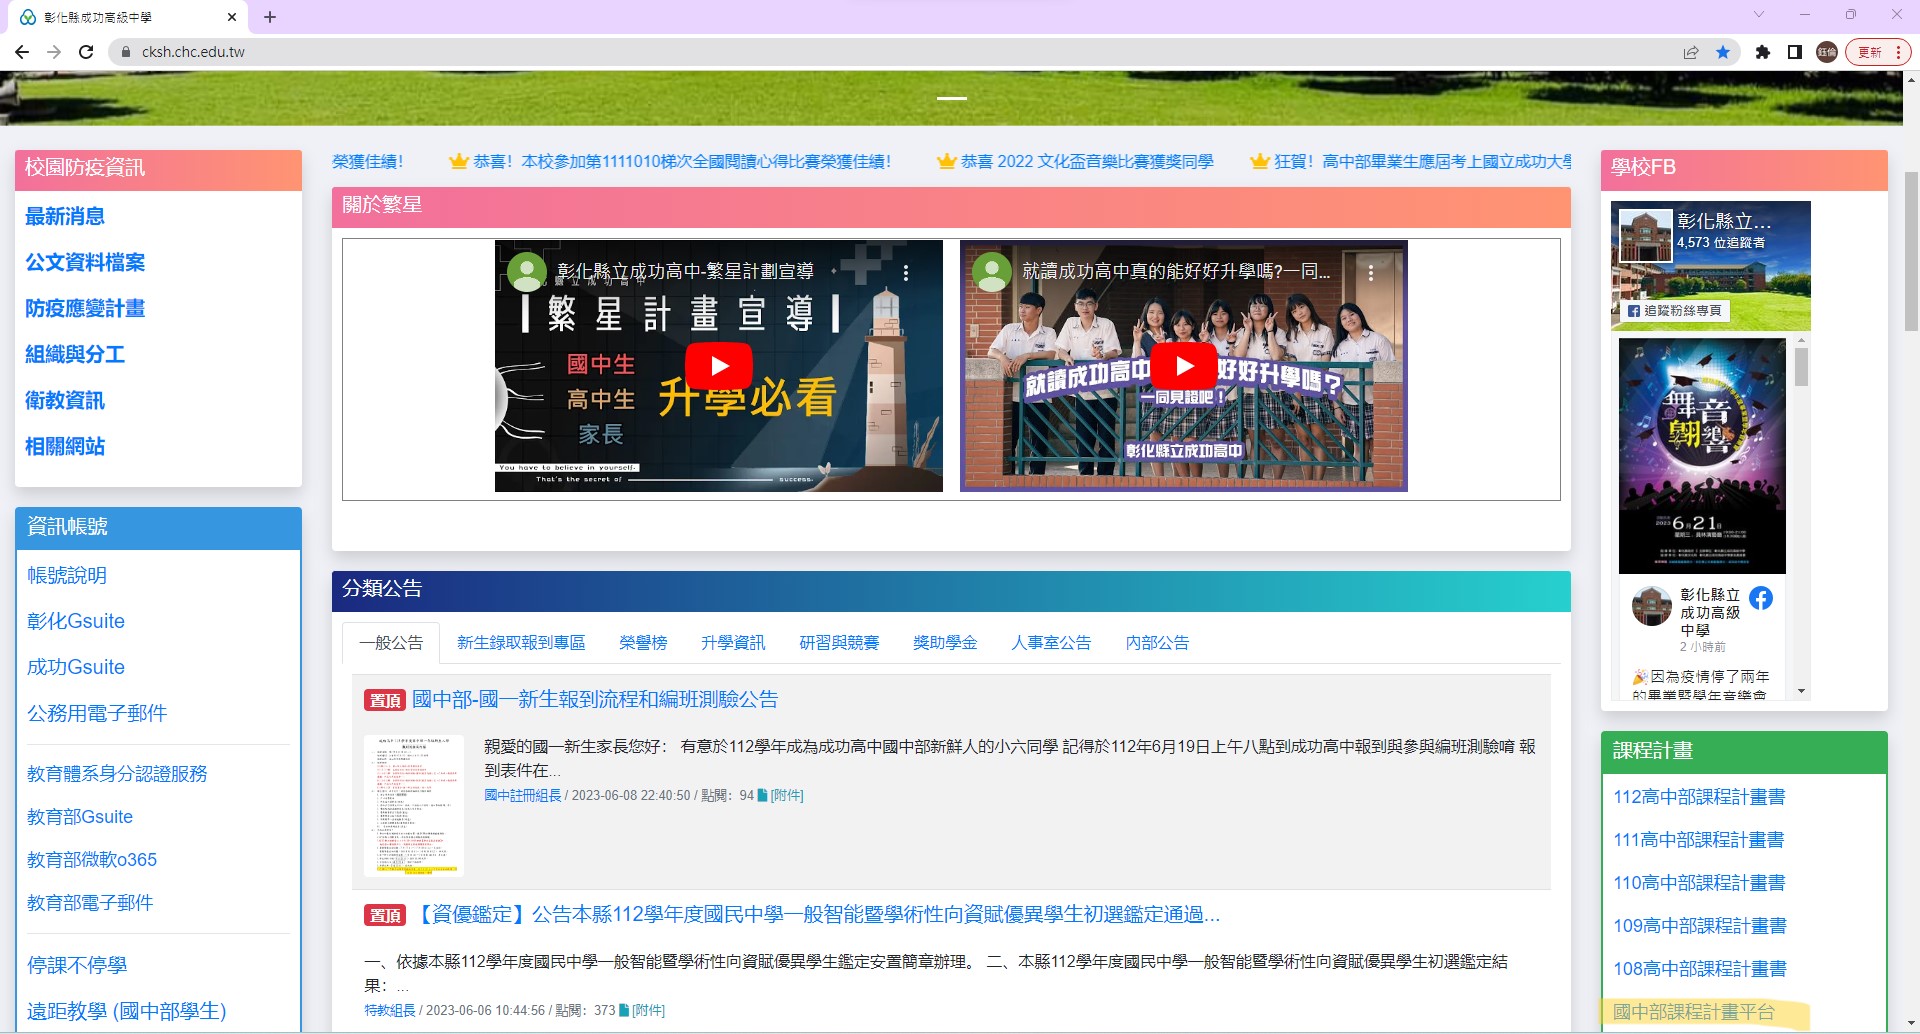The height and width of the screenshot is (1034, 1920).
Task: Open the 國中部課程計畫平台 link
Action: [x=1694, y=1012]
